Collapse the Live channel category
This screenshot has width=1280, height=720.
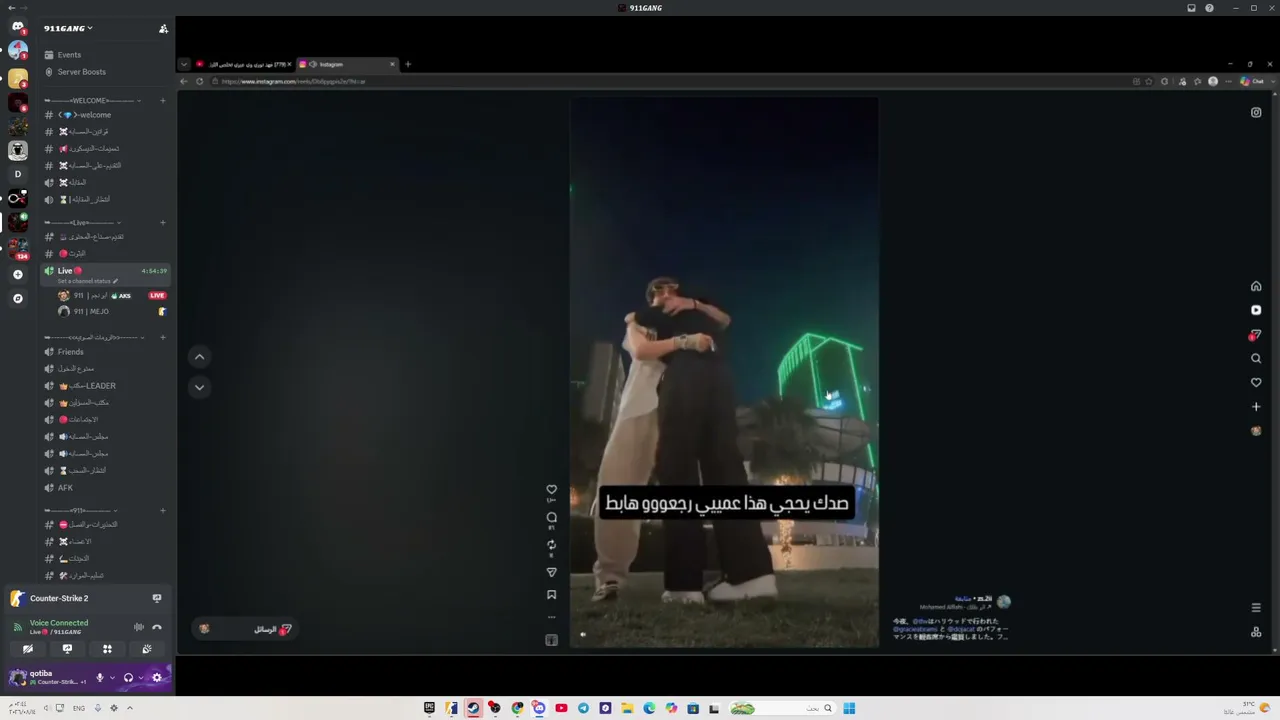click(83, 222)
